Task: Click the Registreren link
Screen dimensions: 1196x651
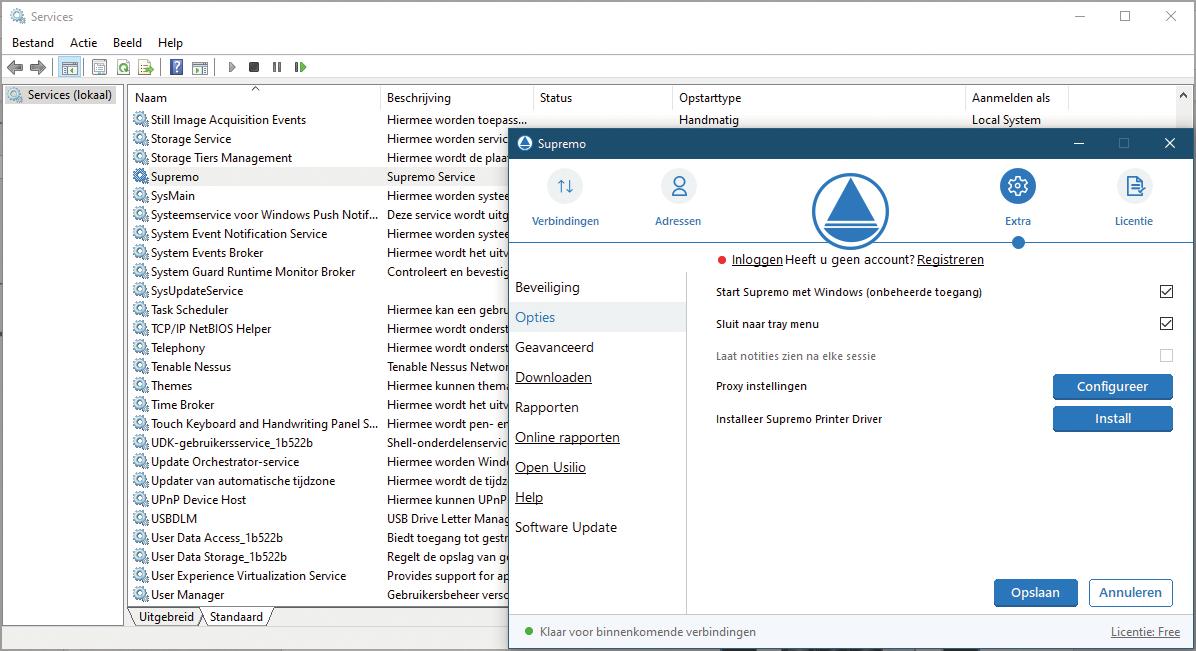Action: pos(950,259)
